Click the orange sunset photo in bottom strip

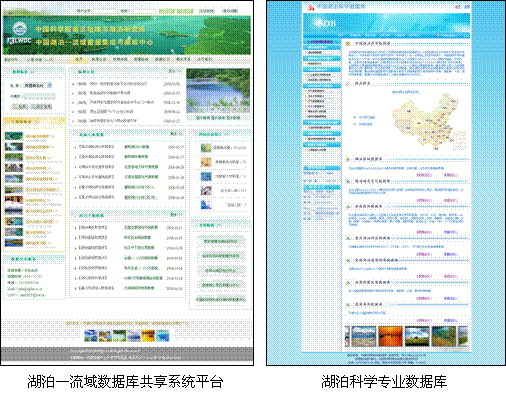click(390, 336)
